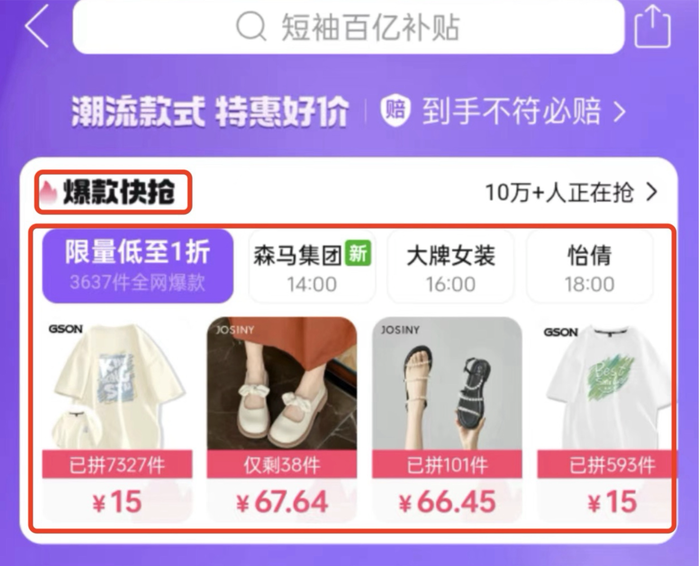
Task: Select the 限量低至1折 tab
Action: tap(138, 266)
